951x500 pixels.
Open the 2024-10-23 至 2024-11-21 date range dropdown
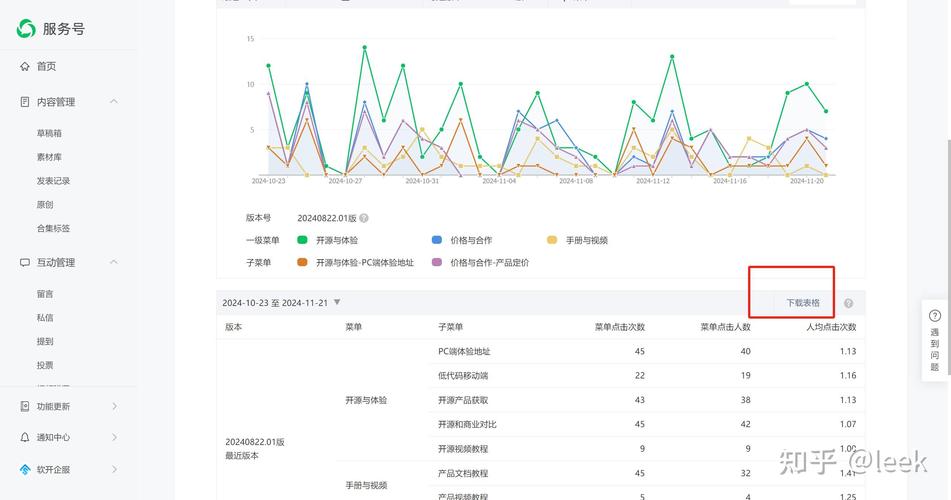pyautogui.click(x=337, y=302)
